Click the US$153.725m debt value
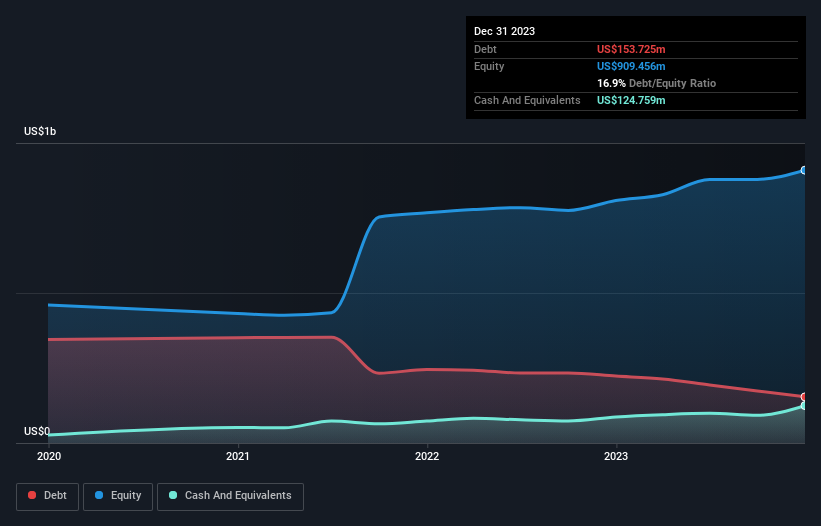This screenshot has width=821, height=526. pos(631,49)
